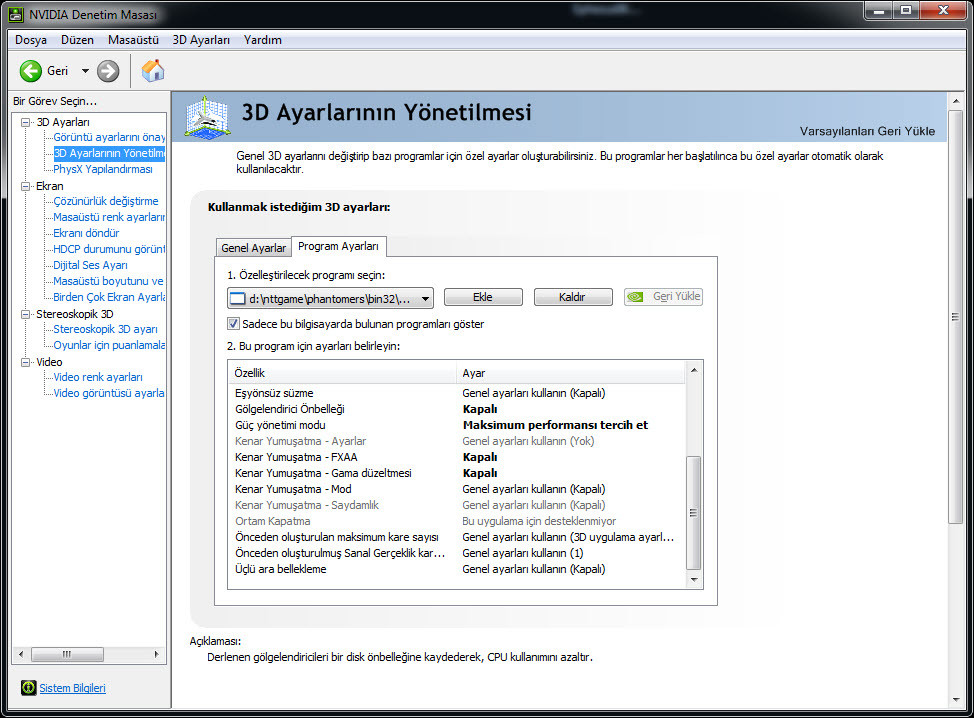Click task tree horizontal scrollbar left arrow
Screen dimensions: 974x718
pyautogui.click(x=21, y=654)
